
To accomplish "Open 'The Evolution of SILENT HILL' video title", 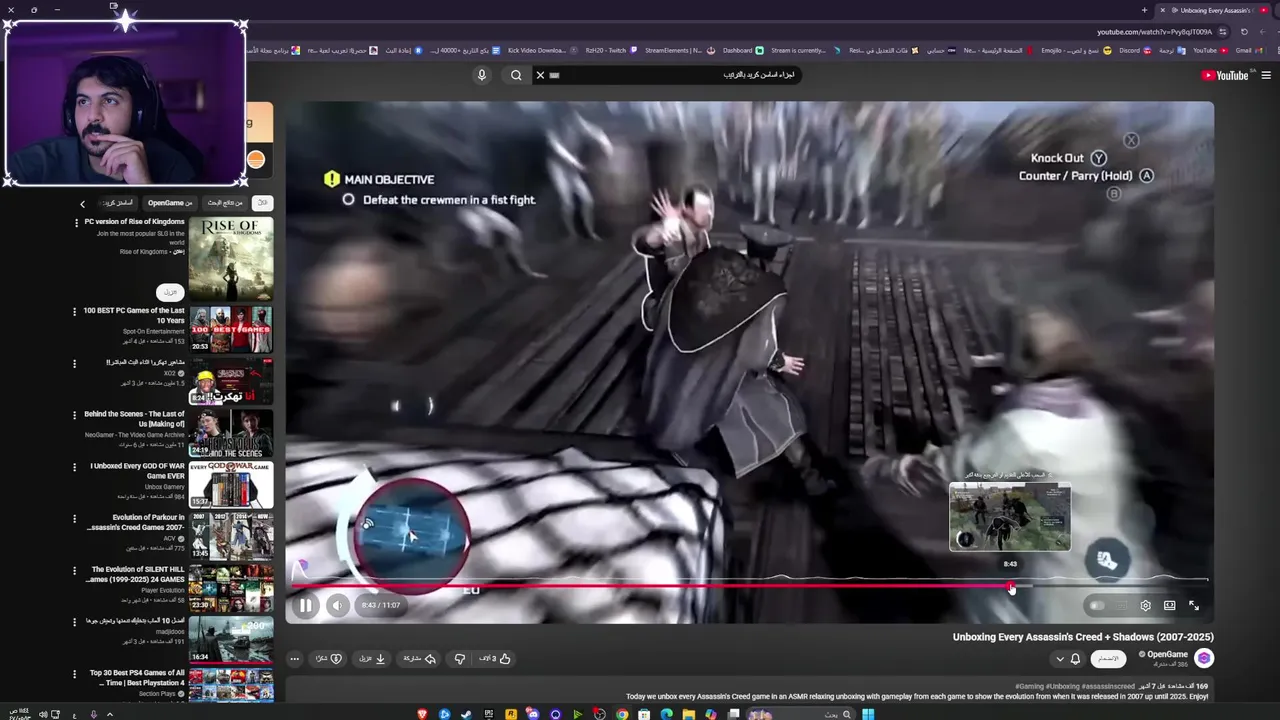I will [x=134, y=574].
